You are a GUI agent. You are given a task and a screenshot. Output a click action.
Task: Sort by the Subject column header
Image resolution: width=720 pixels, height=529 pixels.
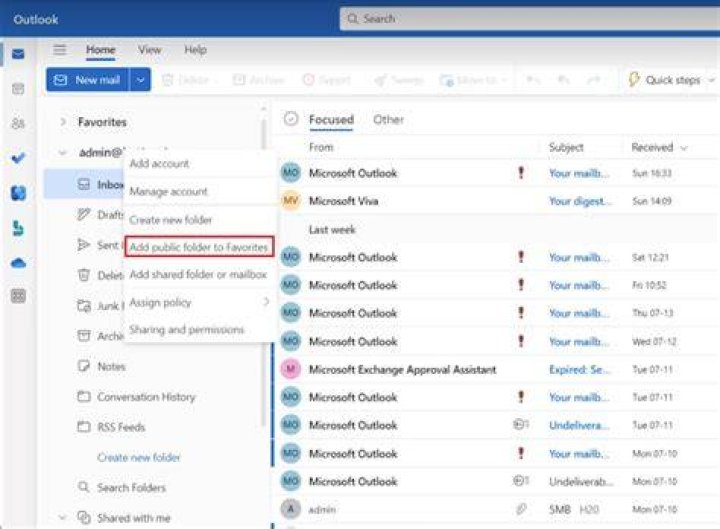click(x=566, y=147)
